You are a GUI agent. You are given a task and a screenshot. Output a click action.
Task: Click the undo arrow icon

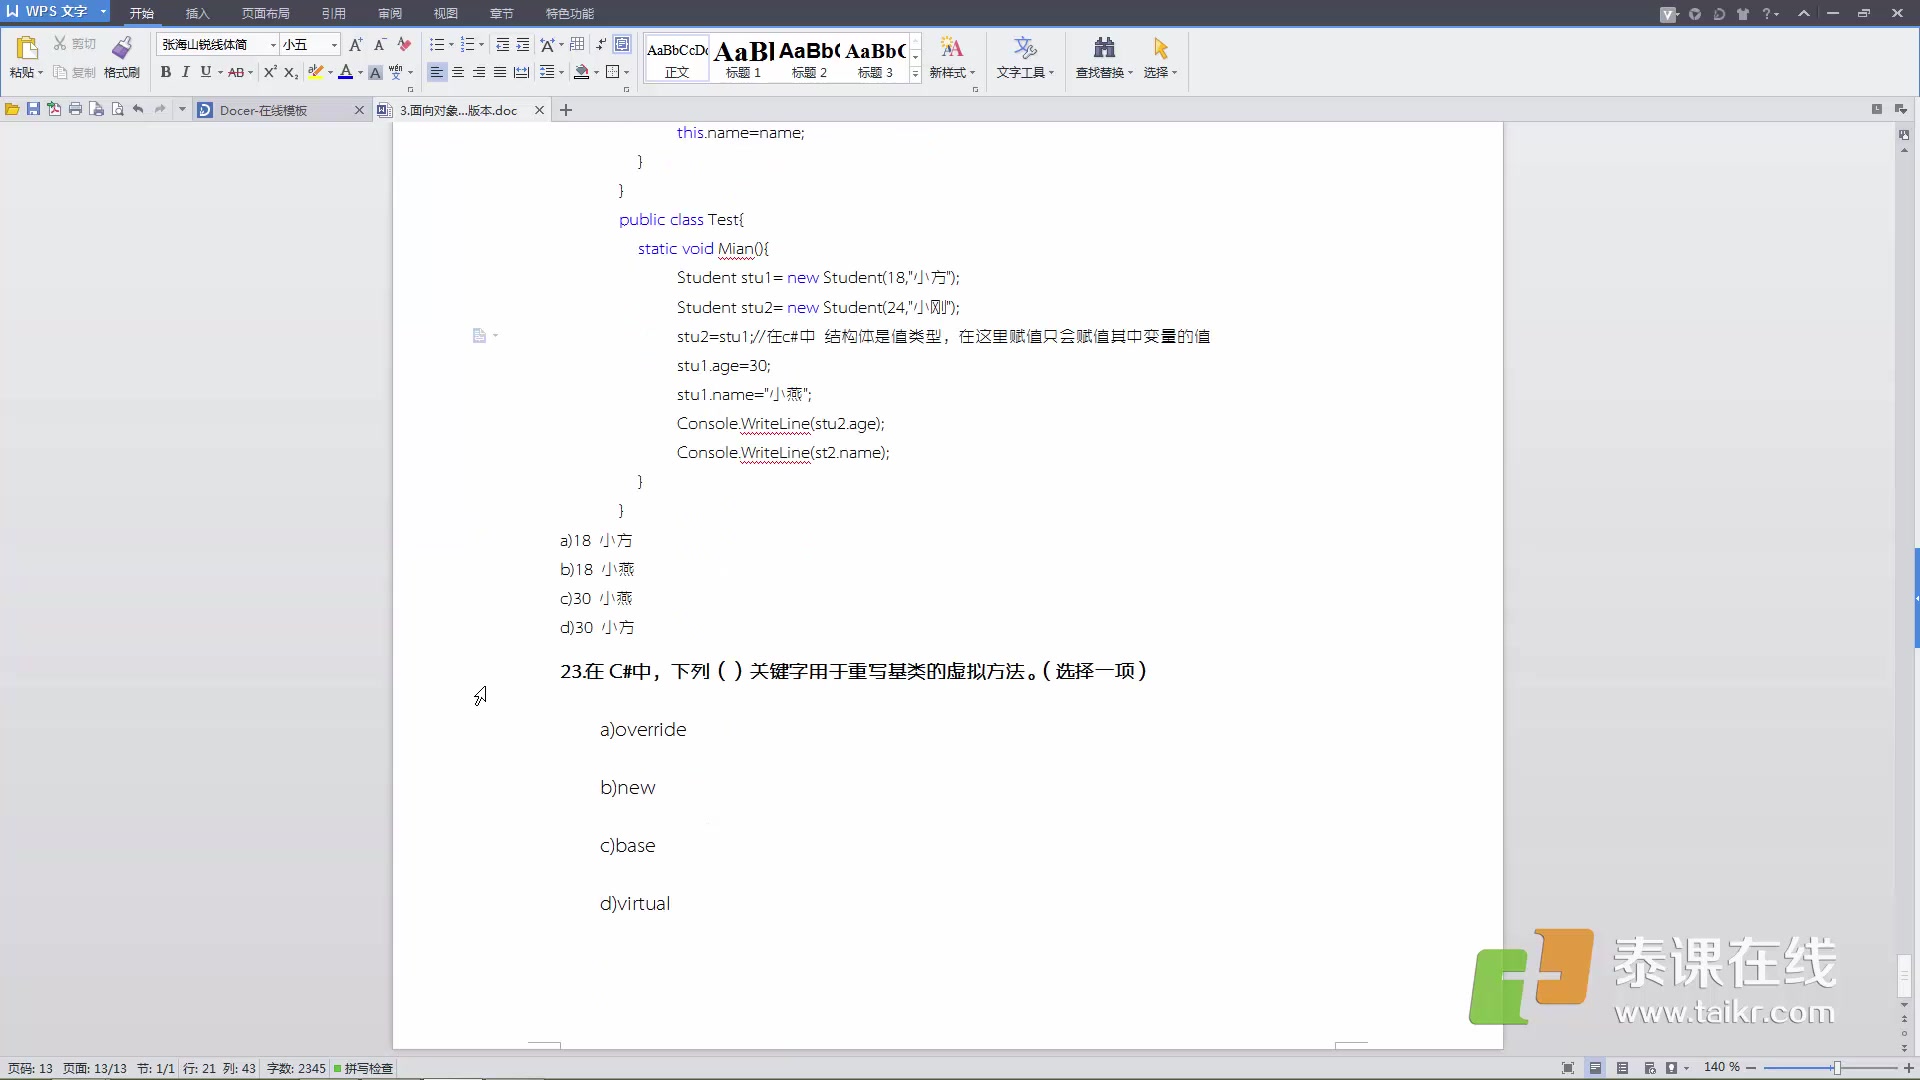click(x=138, y=109)
